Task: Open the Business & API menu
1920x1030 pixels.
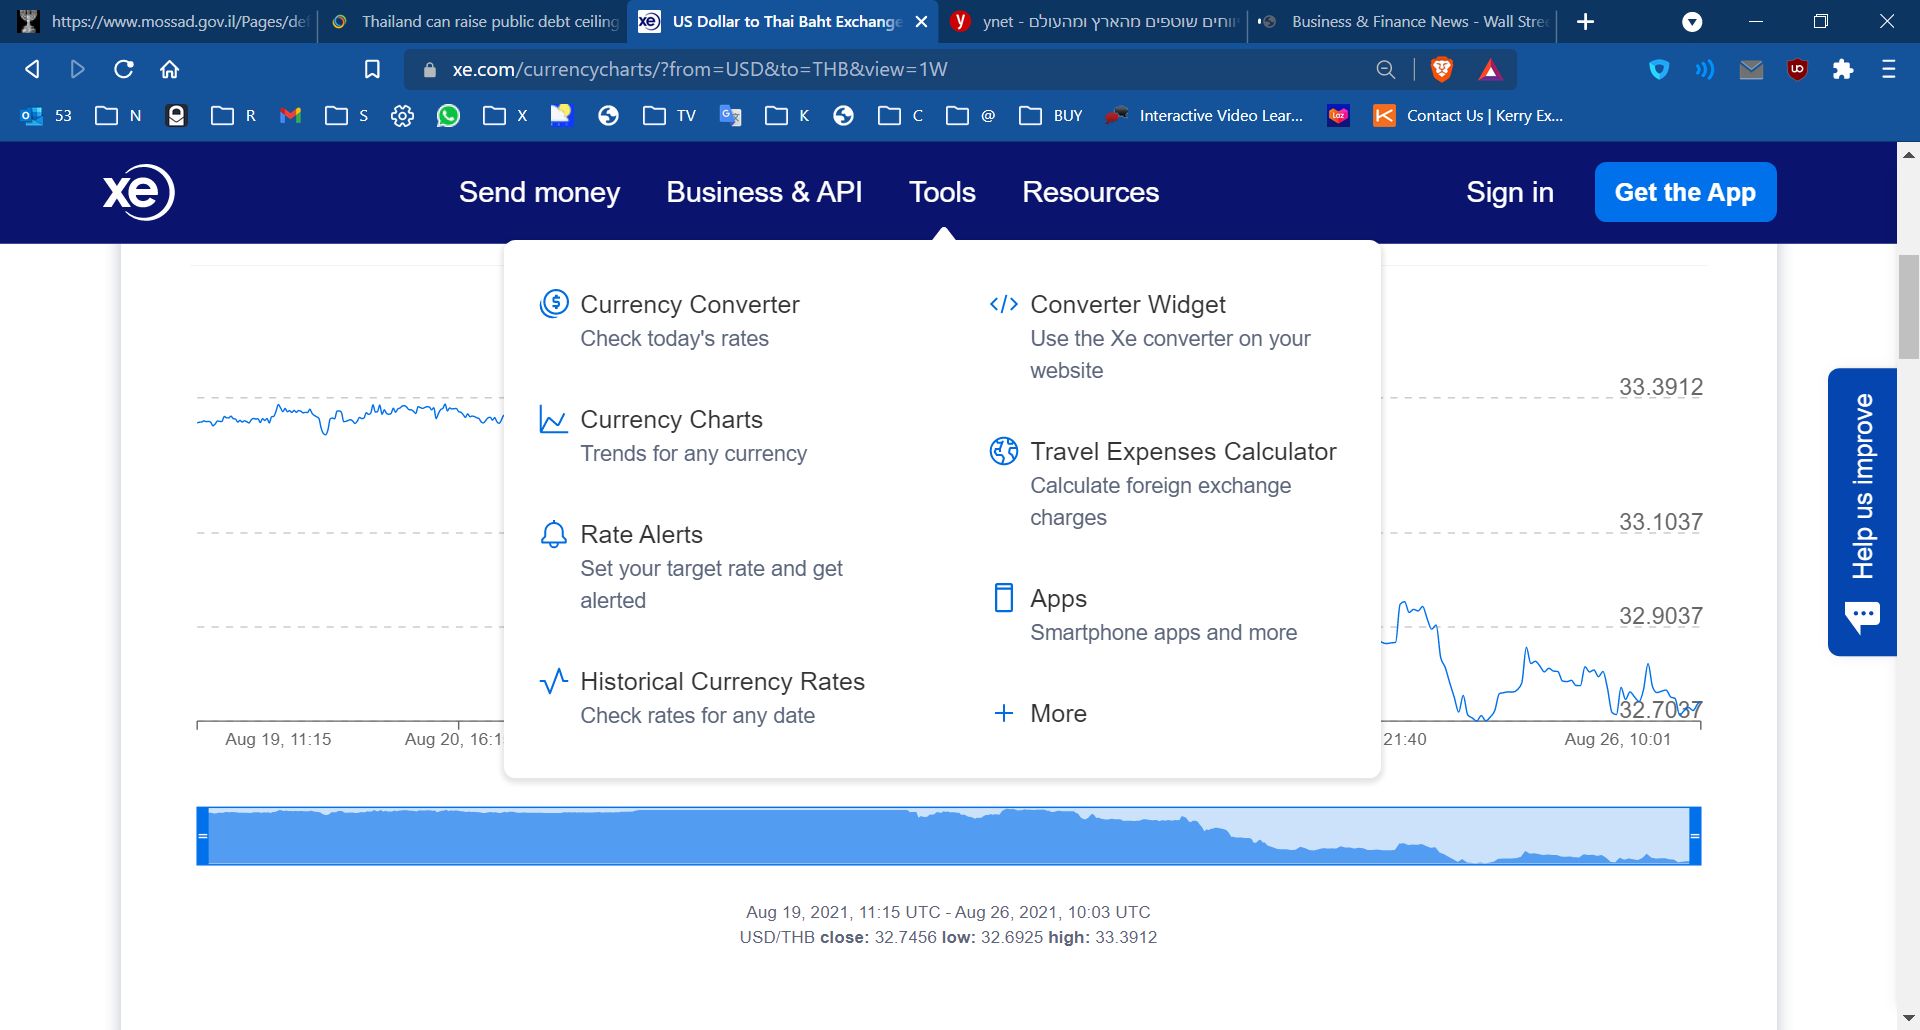Action: tap(764, 192)
